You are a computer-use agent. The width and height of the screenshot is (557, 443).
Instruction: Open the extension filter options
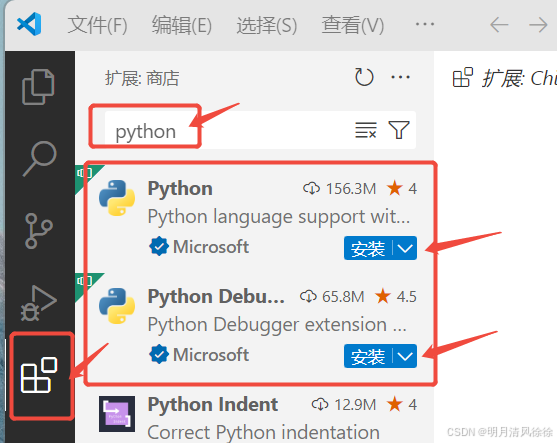(399, 130)
